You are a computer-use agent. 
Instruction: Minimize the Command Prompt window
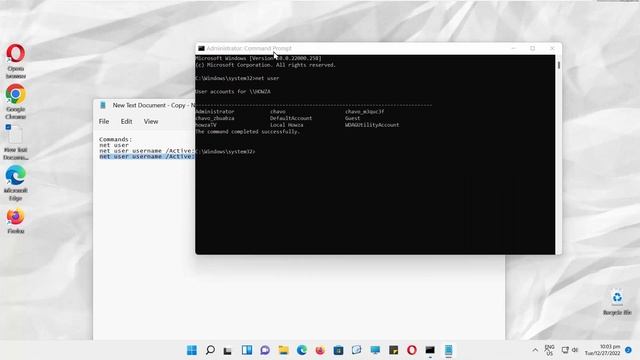pyautogui.click(x=513, y=48)
